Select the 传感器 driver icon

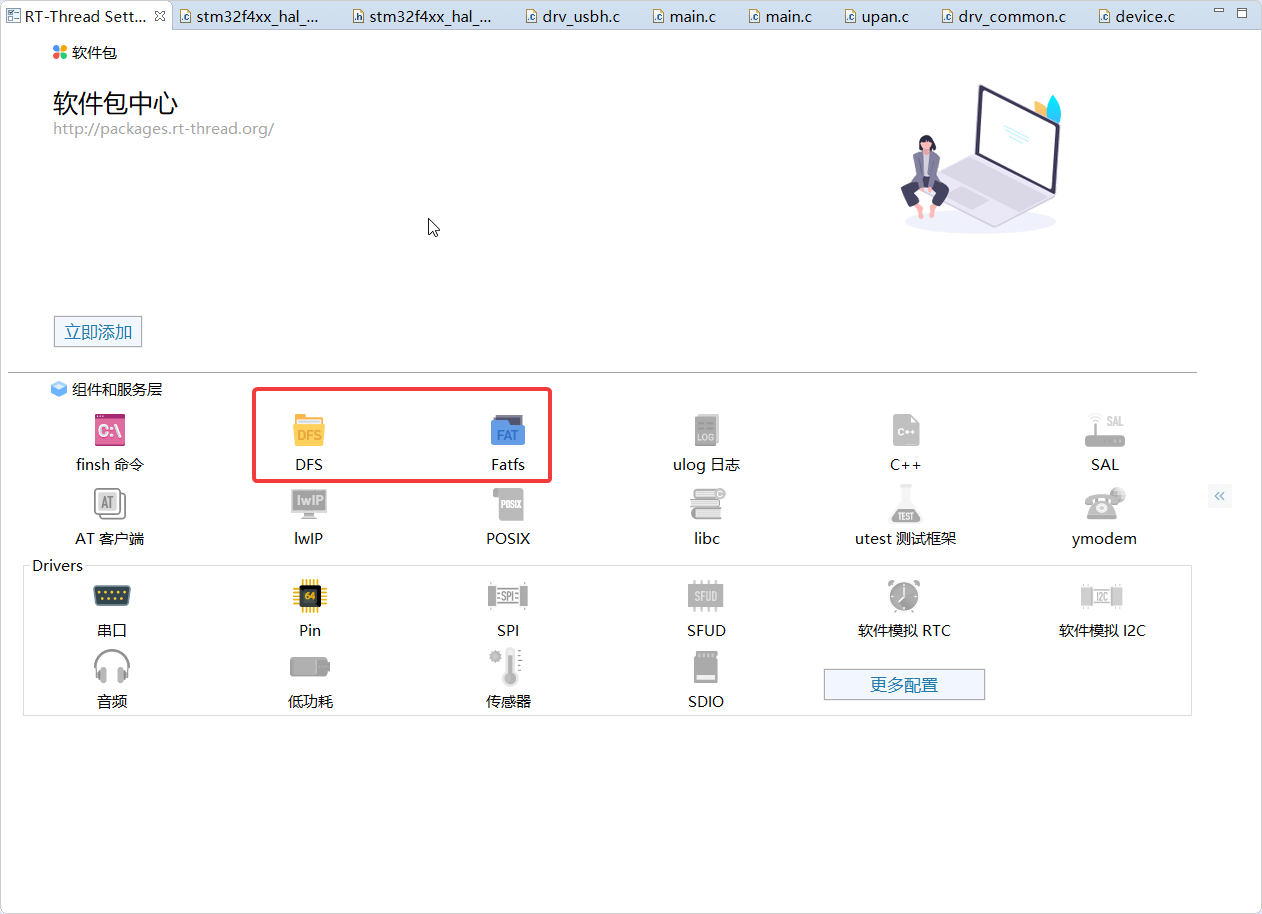pyautogui.click(x=508, y=667)
